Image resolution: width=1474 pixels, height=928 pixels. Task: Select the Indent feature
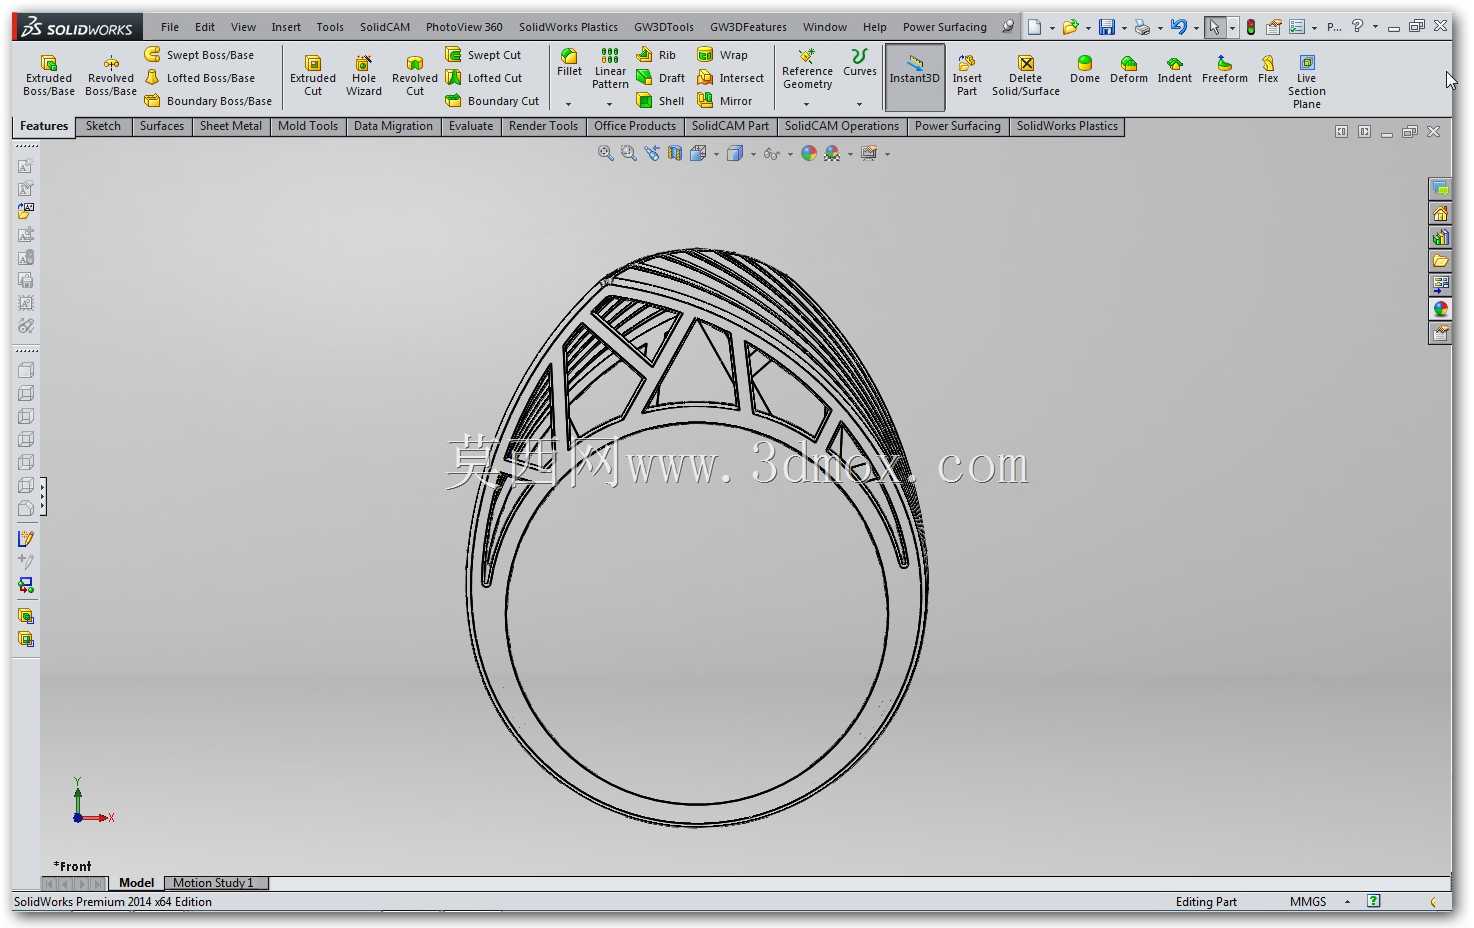[x=1175, y=69]
